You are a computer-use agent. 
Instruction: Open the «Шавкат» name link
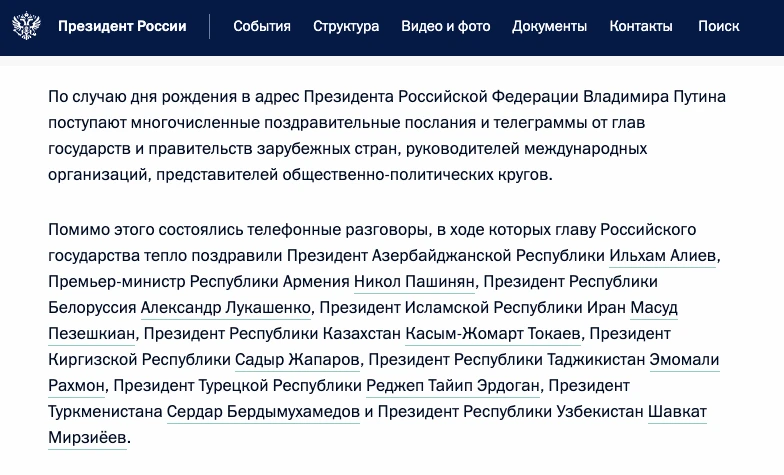(677, 412)
